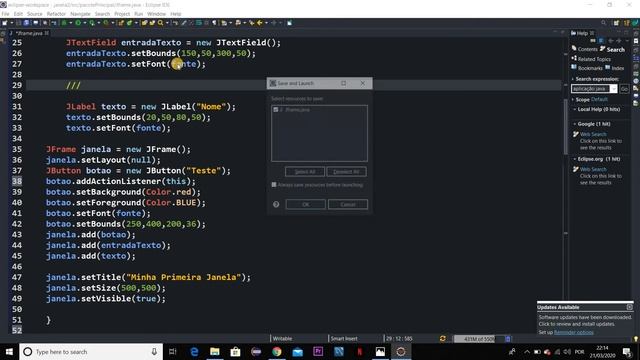The image size is (640, 360).
Task: Click the New Java Class icon
Action: 129,23
